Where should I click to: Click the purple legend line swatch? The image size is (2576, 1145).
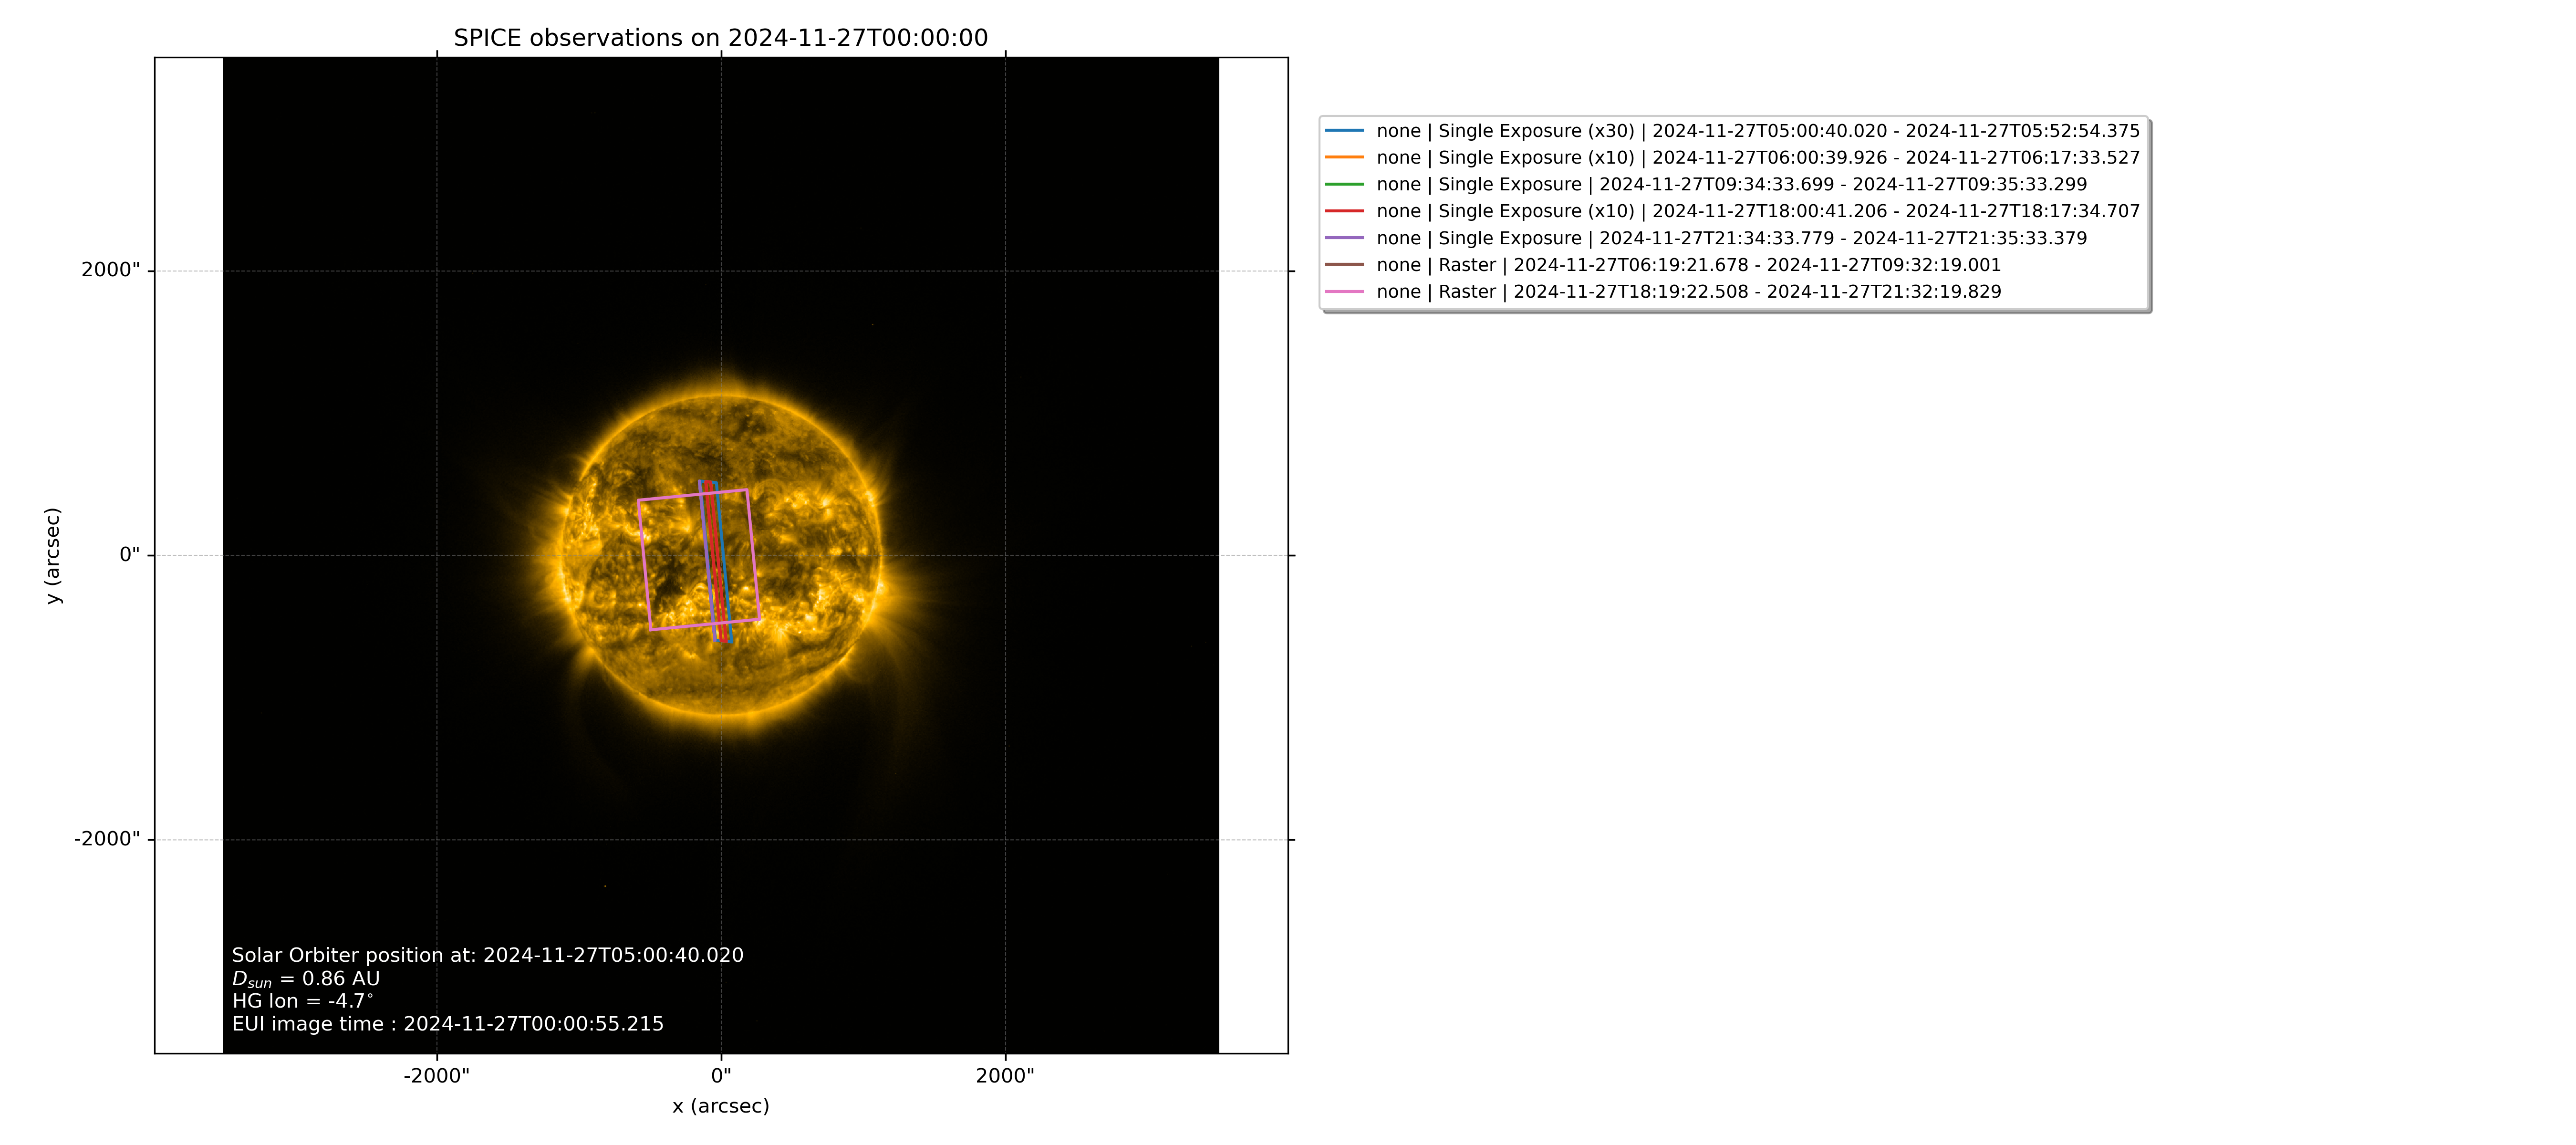(1344, 238)
